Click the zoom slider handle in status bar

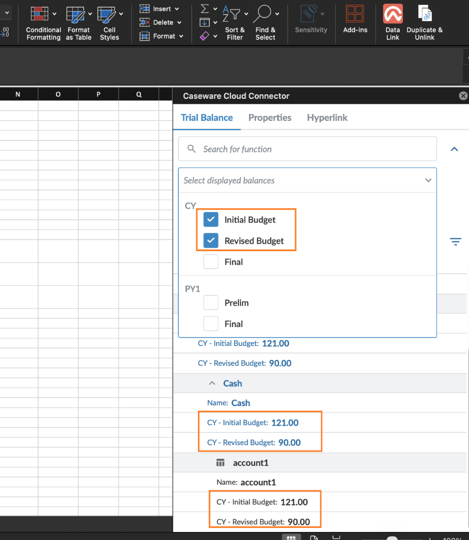pos(392,538)
